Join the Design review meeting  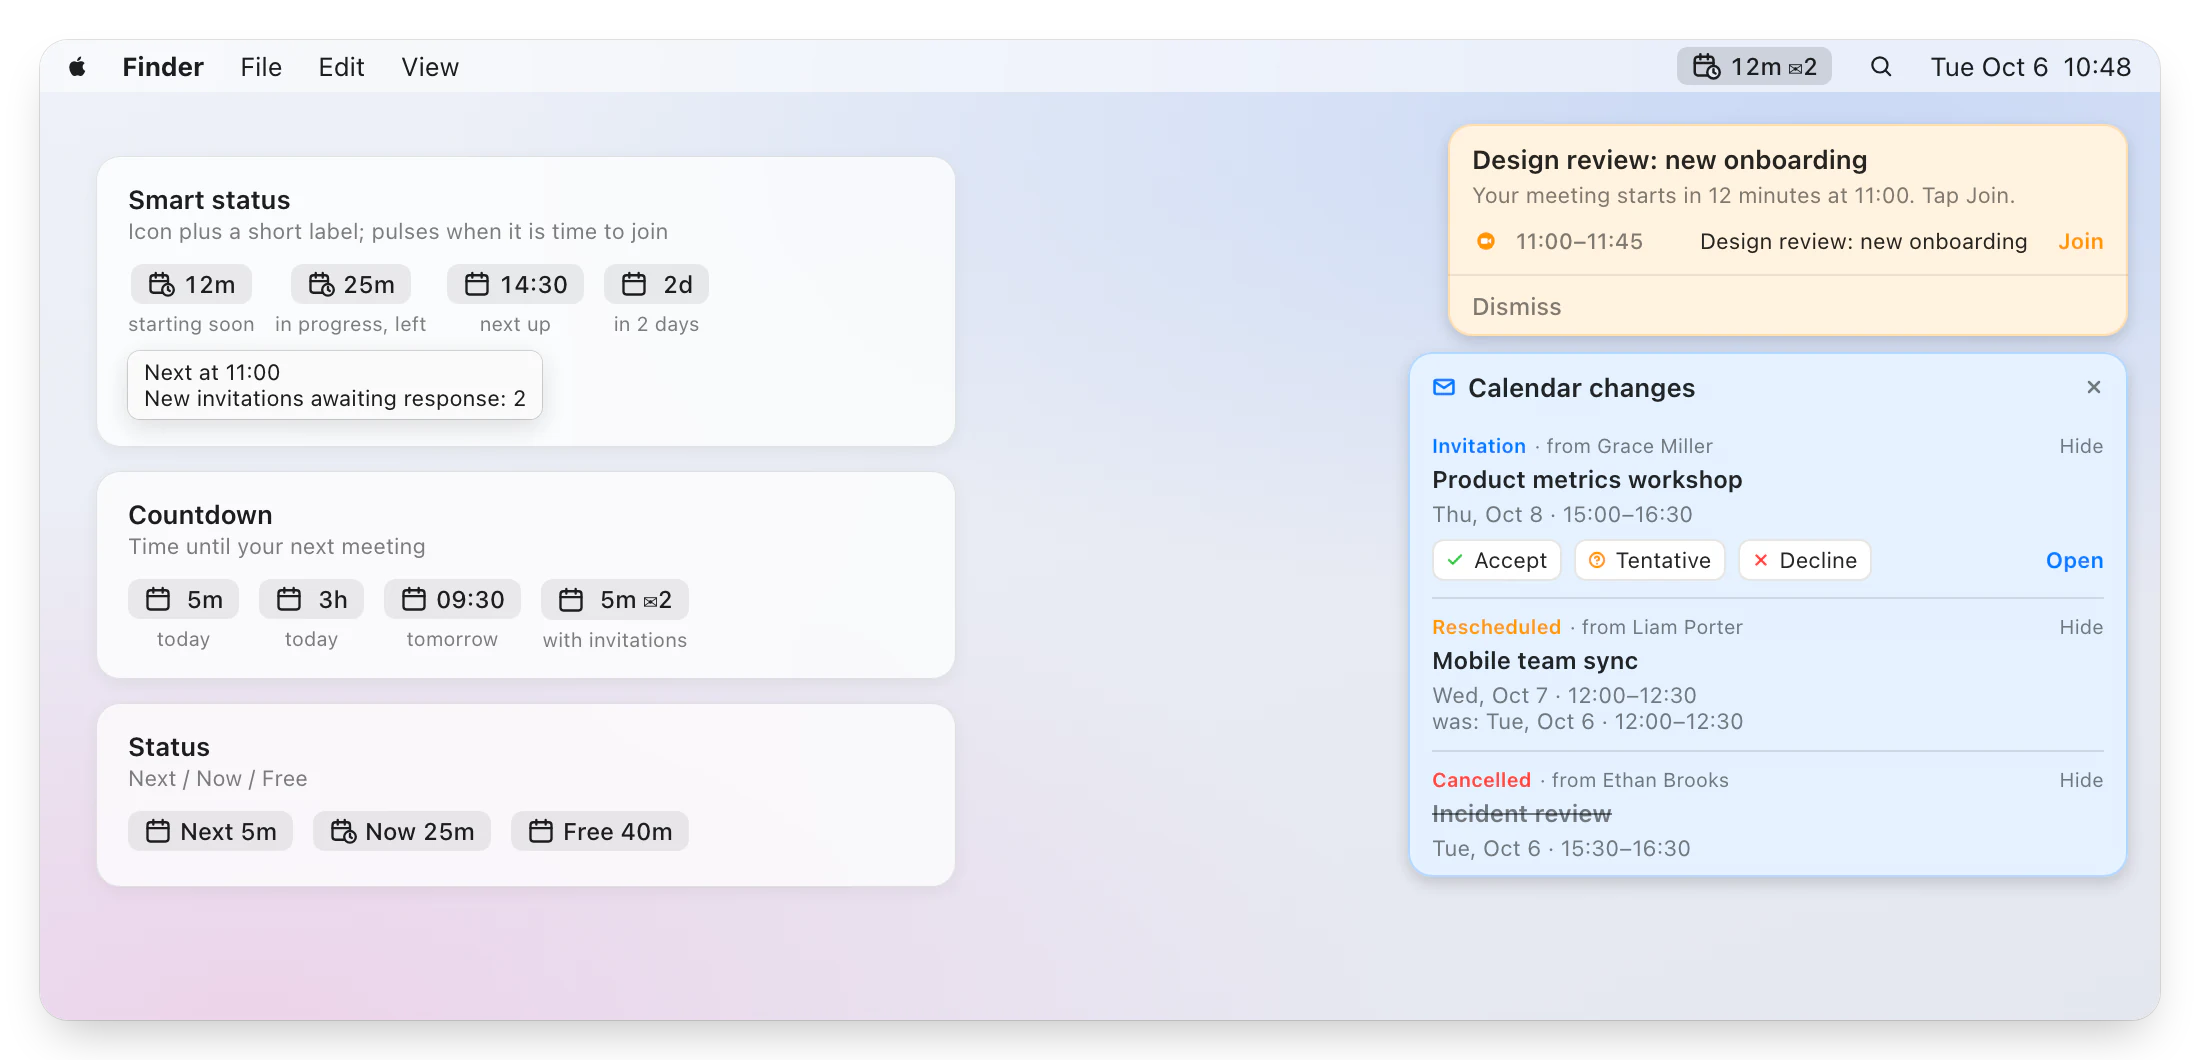point(2080,241)
